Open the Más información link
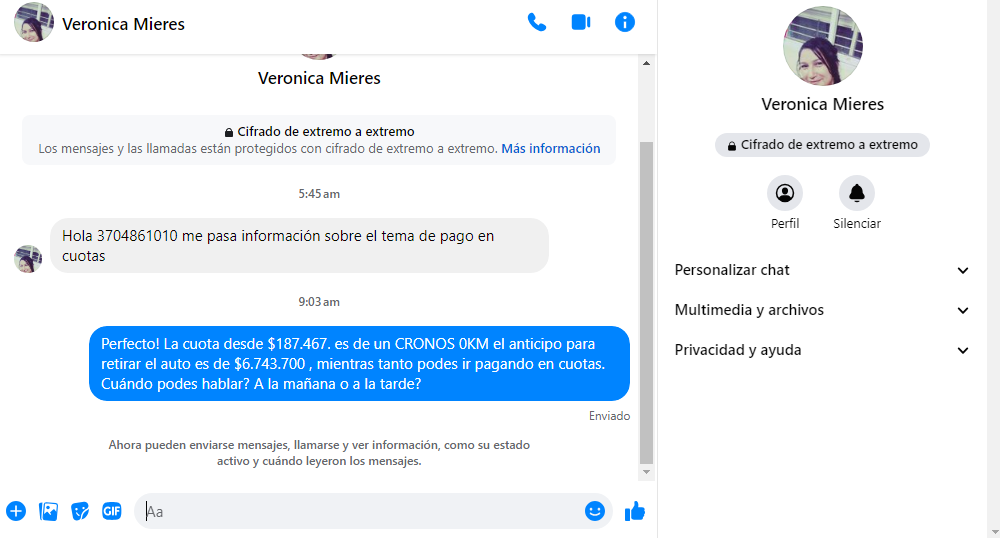Screen dimensions: 1000x538 pyautogui.click(x=550, y=149)
